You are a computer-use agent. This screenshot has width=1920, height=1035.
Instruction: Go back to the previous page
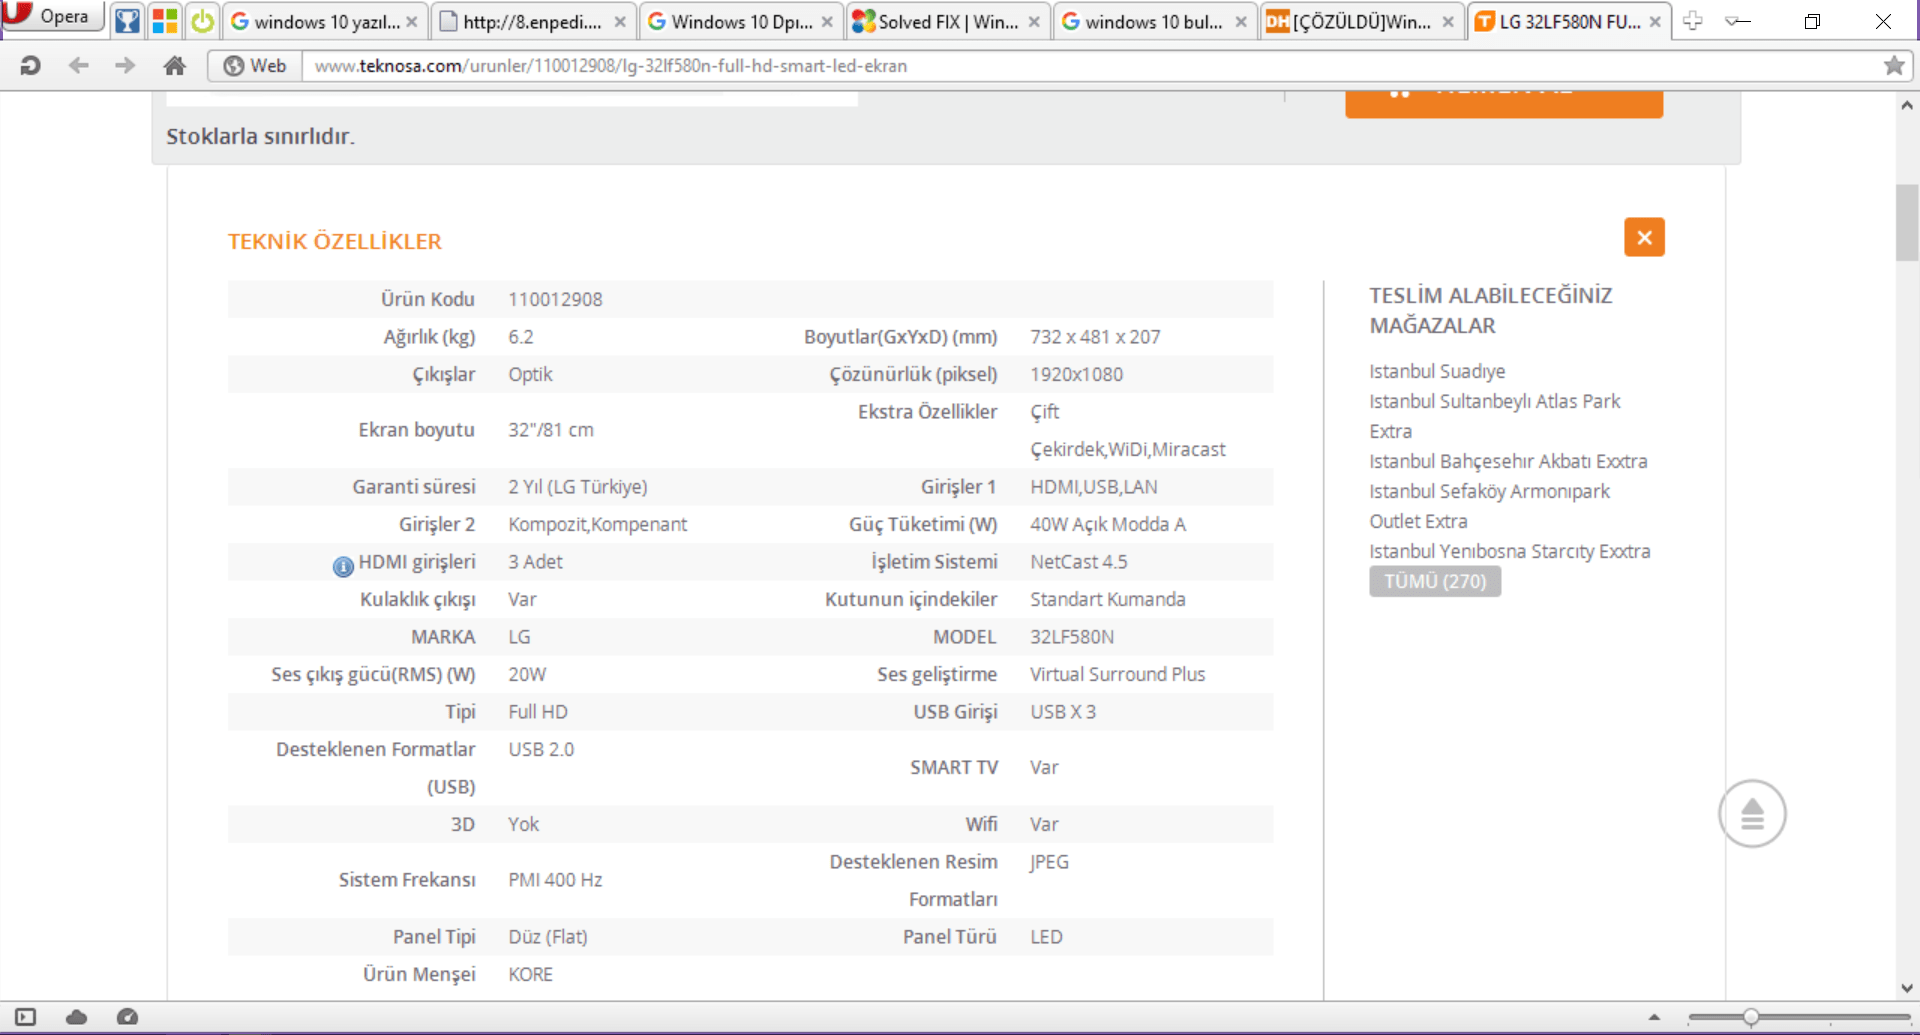pyautogui.click(x=78, y=66)
